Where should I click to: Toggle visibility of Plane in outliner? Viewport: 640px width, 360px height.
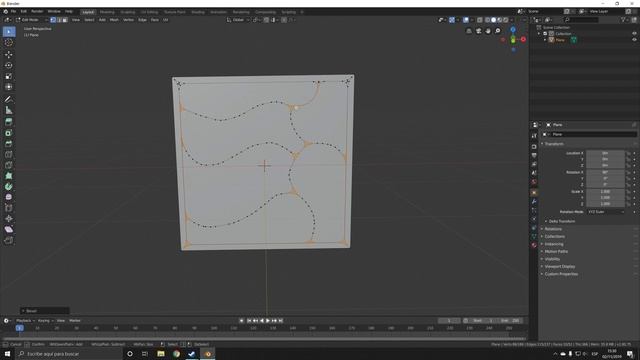(x=634, y=40)
